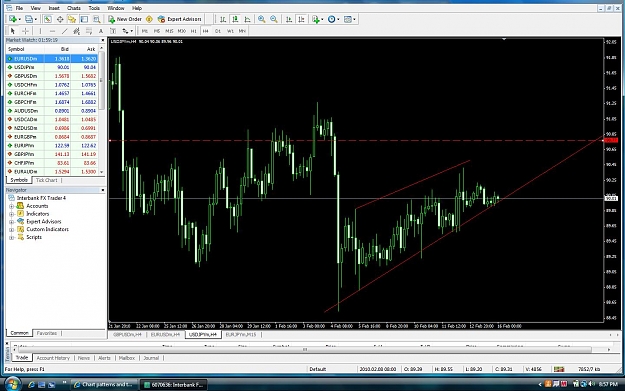
Task: Zoom out the chart with magnifier minus
Action: [274, 19]
